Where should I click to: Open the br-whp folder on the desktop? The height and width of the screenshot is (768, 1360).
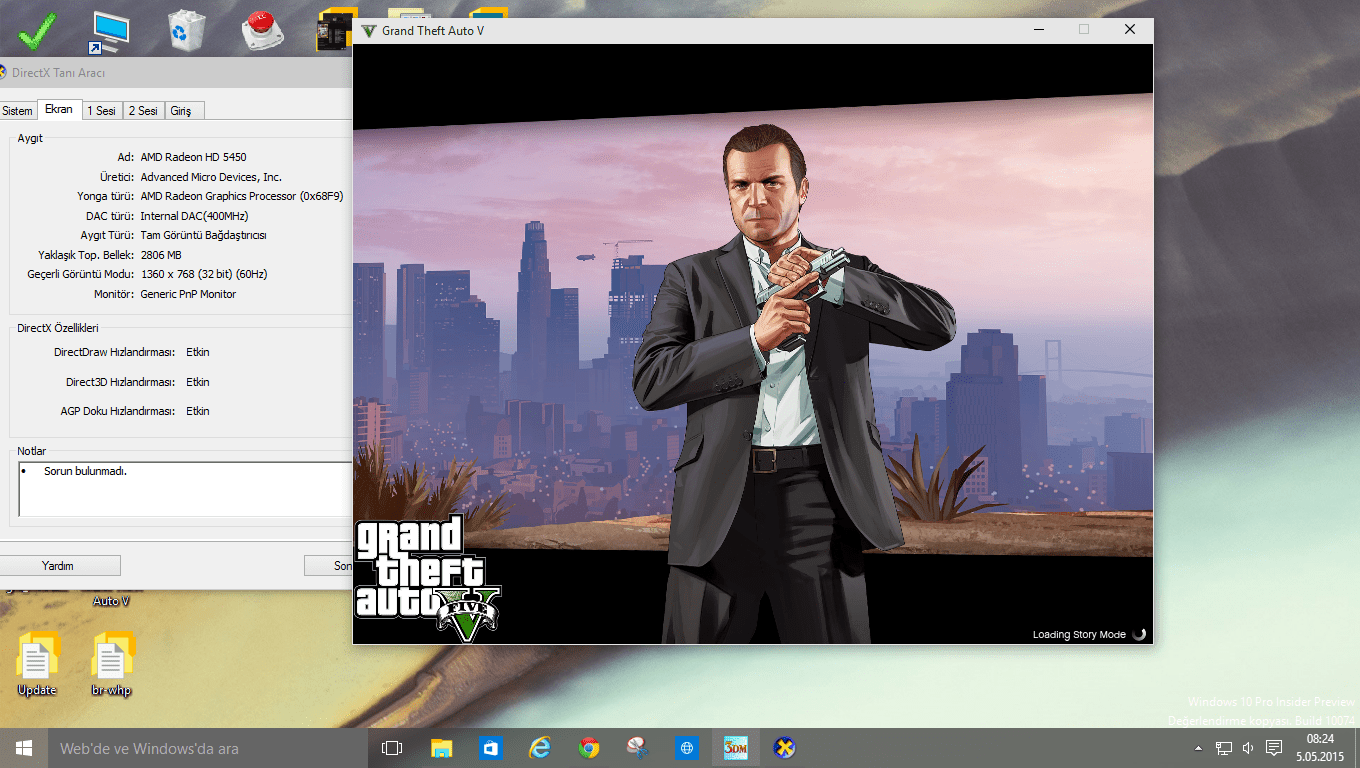pyautogui.click(x=111, y=663)
